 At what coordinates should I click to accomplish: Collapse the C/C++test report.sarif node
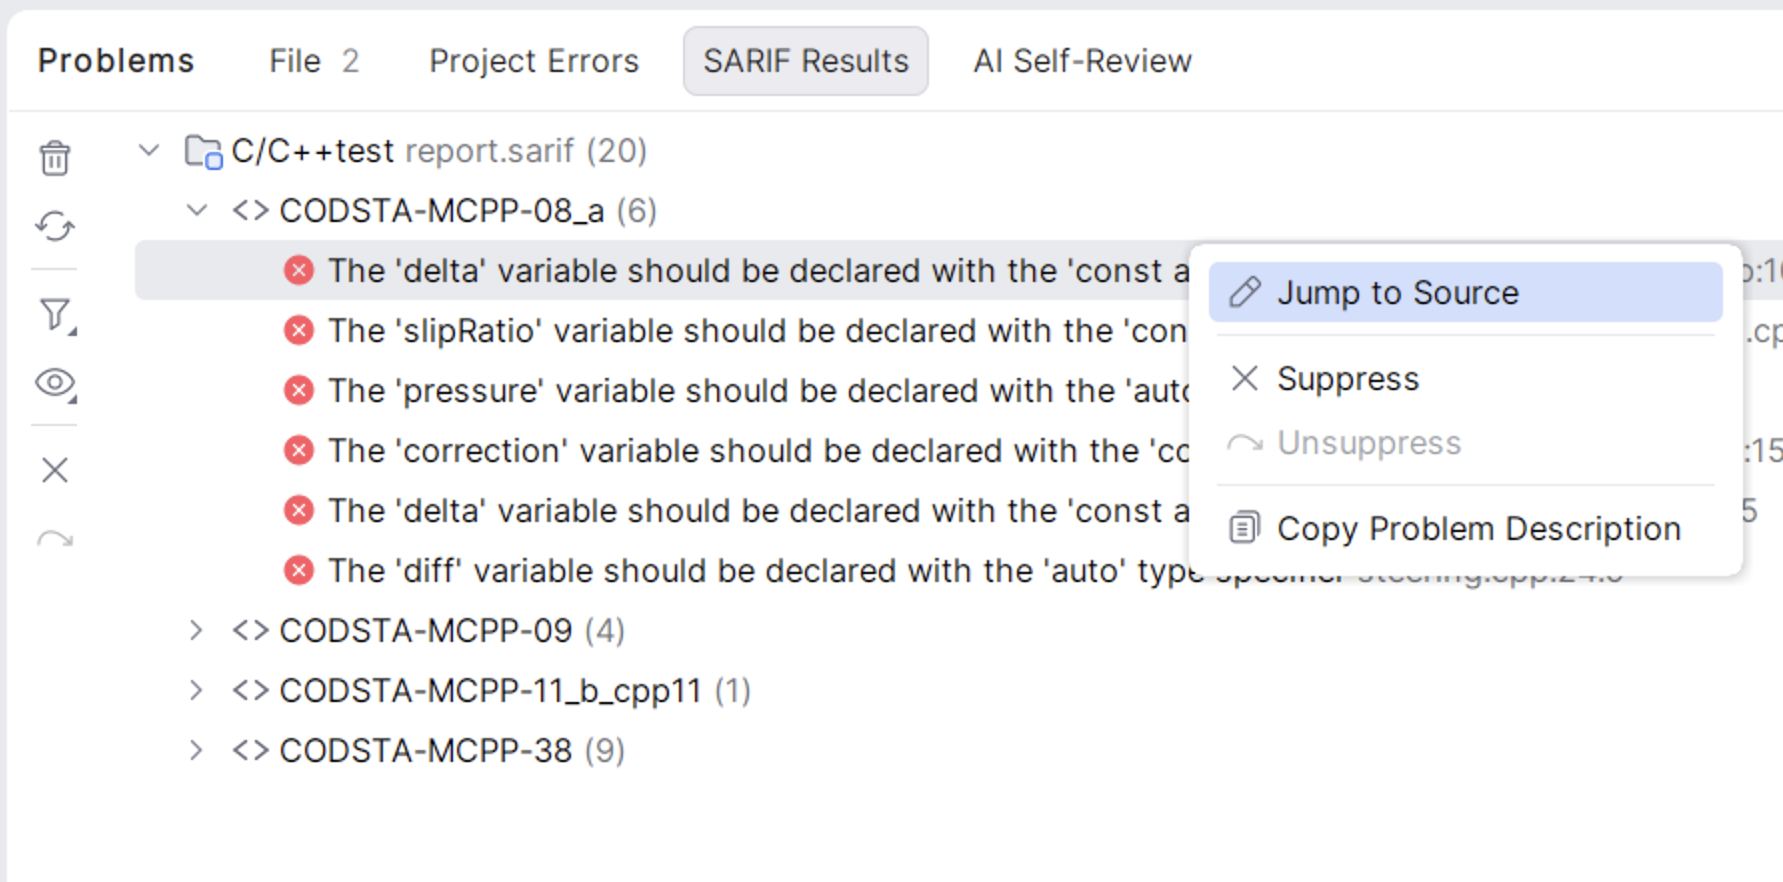click(x=149, y=151)
